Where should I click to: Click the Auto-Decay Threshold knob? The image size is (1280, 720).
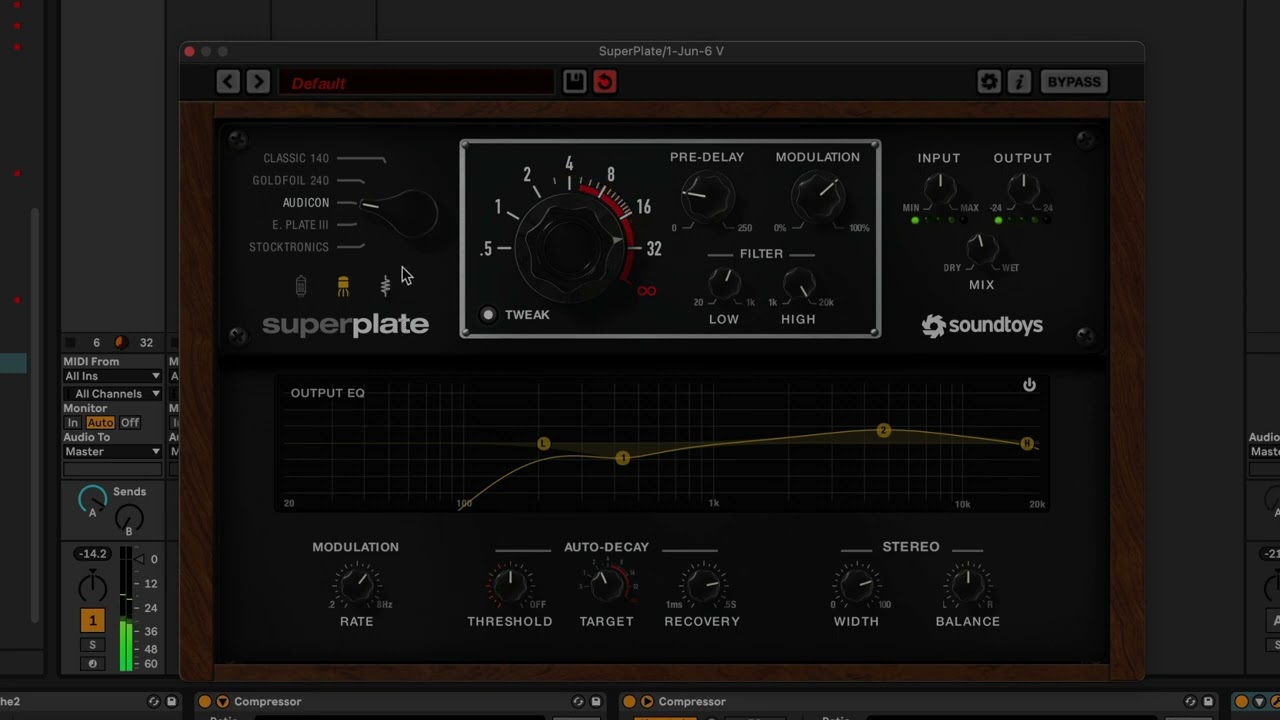coord(510,586)
